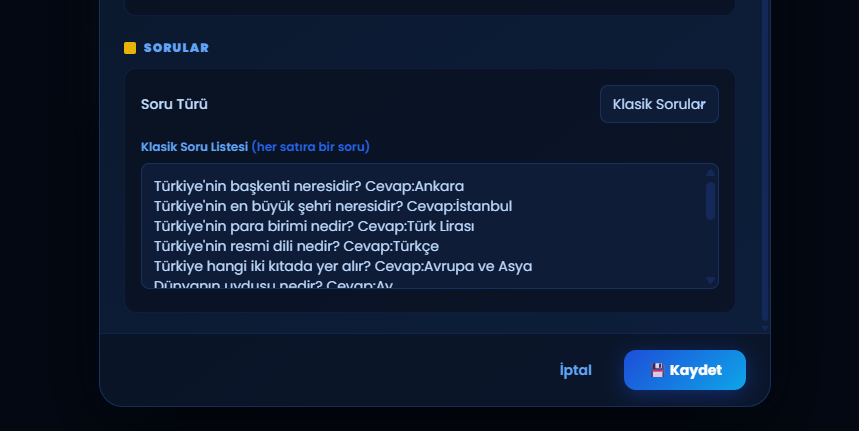Click the dialog scrollbar's down arrow
Viewport: 859px width, 431px height.
(x=765, y=327)
